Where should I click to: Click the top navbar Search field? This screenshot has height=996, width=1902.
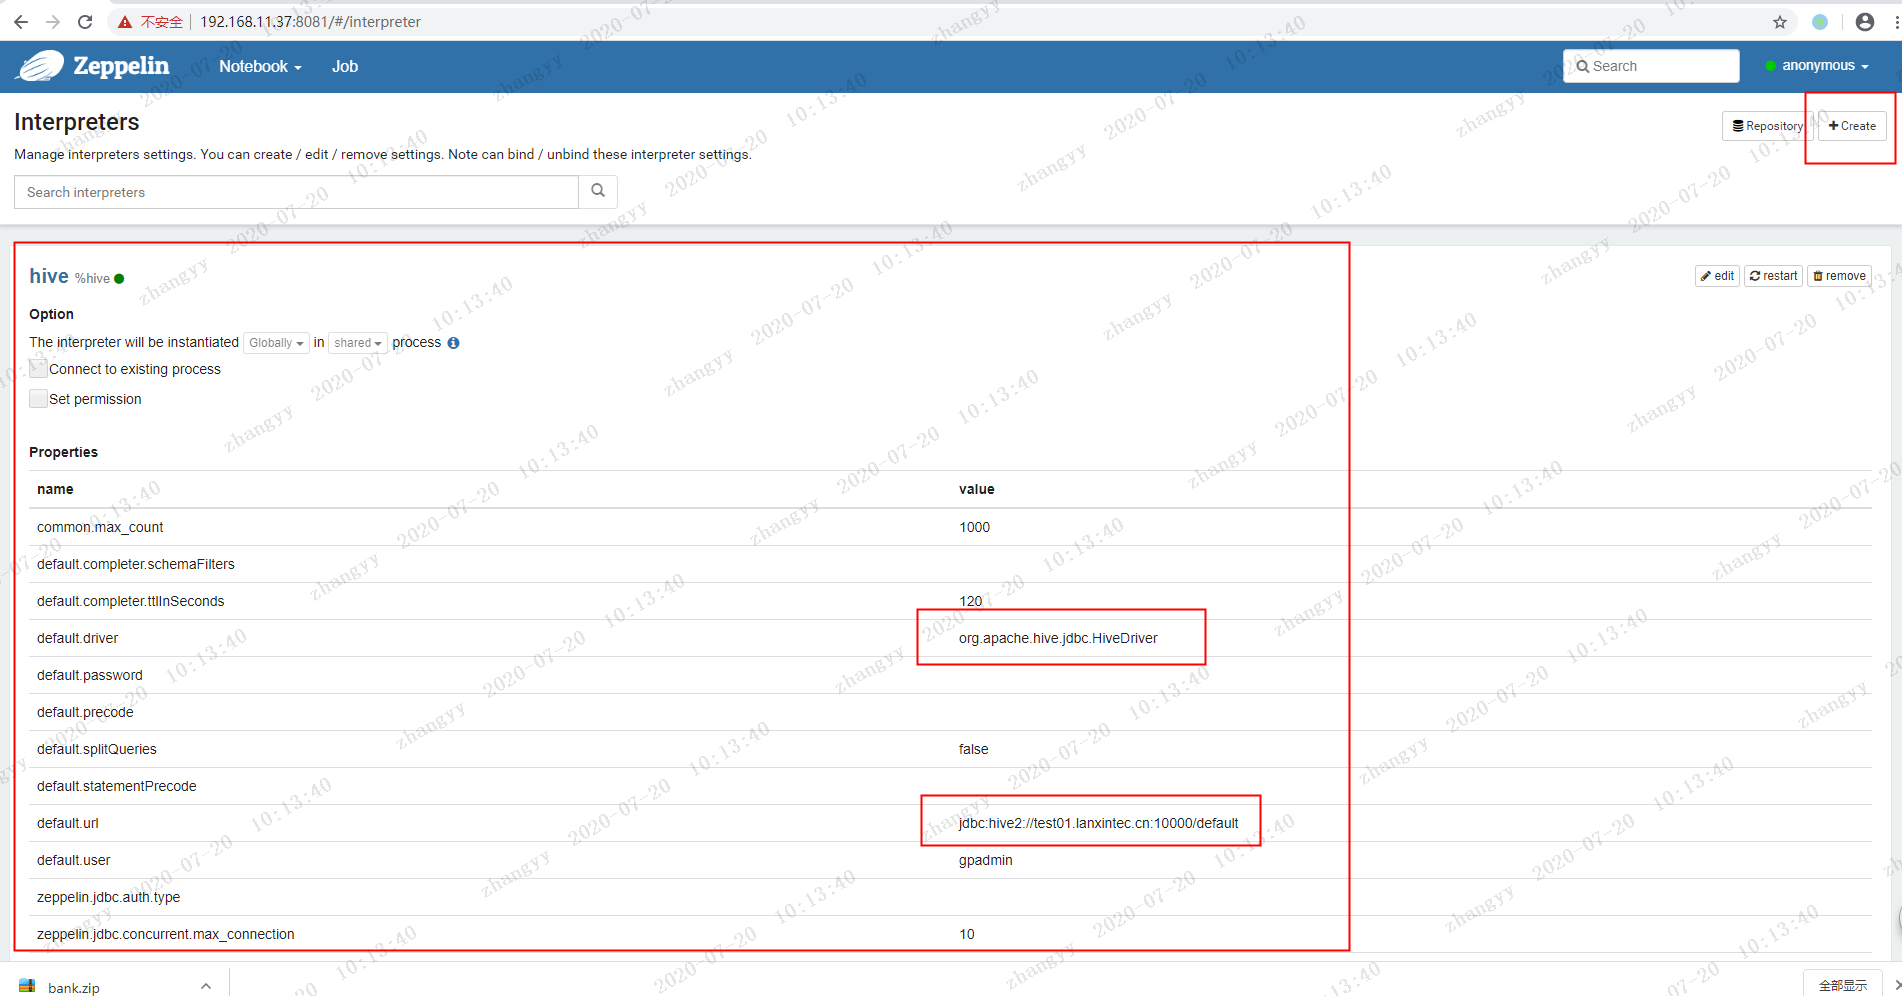[x=1651, y=66]
